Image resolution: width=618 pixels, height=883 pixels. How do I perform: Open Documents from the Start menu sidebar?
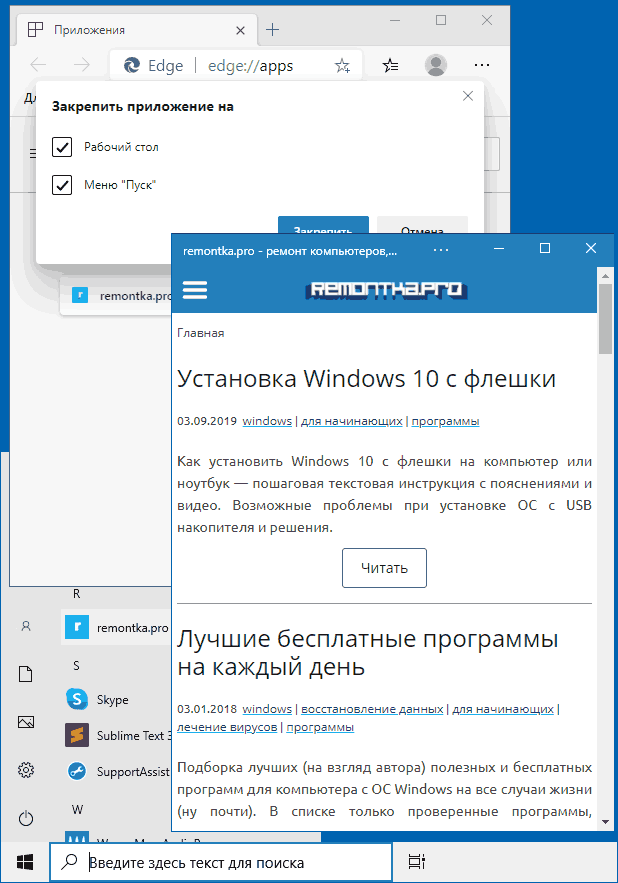click(x=26, y=674)
